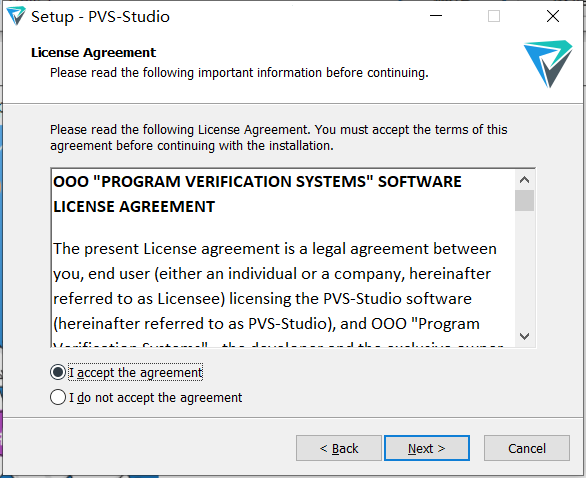Click the scroll up arrow of license text
Viewport: 586px width, 478px height.
click(524, 180)
